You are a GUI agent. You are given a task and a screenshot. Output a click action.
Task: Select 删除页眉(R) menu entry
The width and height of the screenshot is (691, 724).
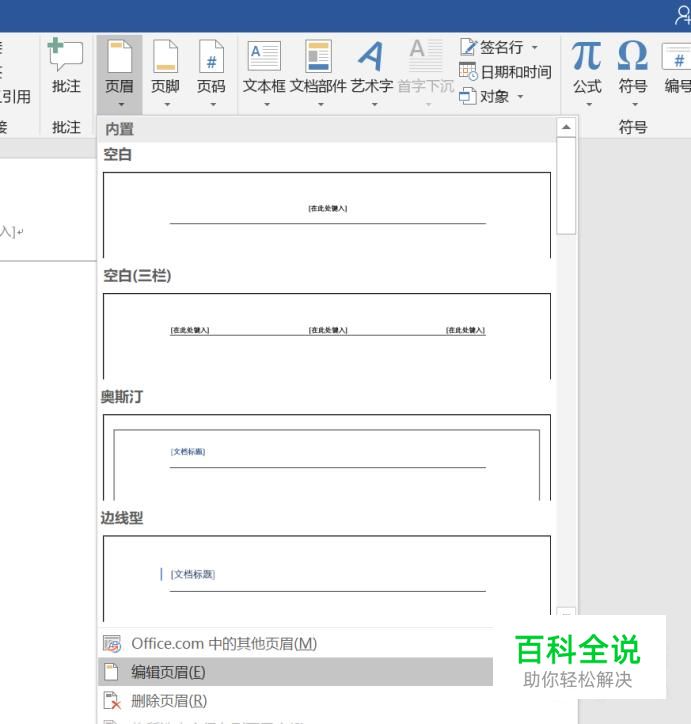pyautogui.click(x=295, y=700)
